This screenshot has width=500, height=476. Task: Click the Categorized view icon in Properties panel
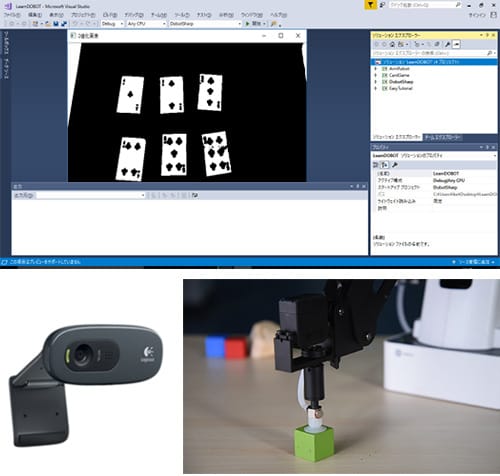click(376, 165)
